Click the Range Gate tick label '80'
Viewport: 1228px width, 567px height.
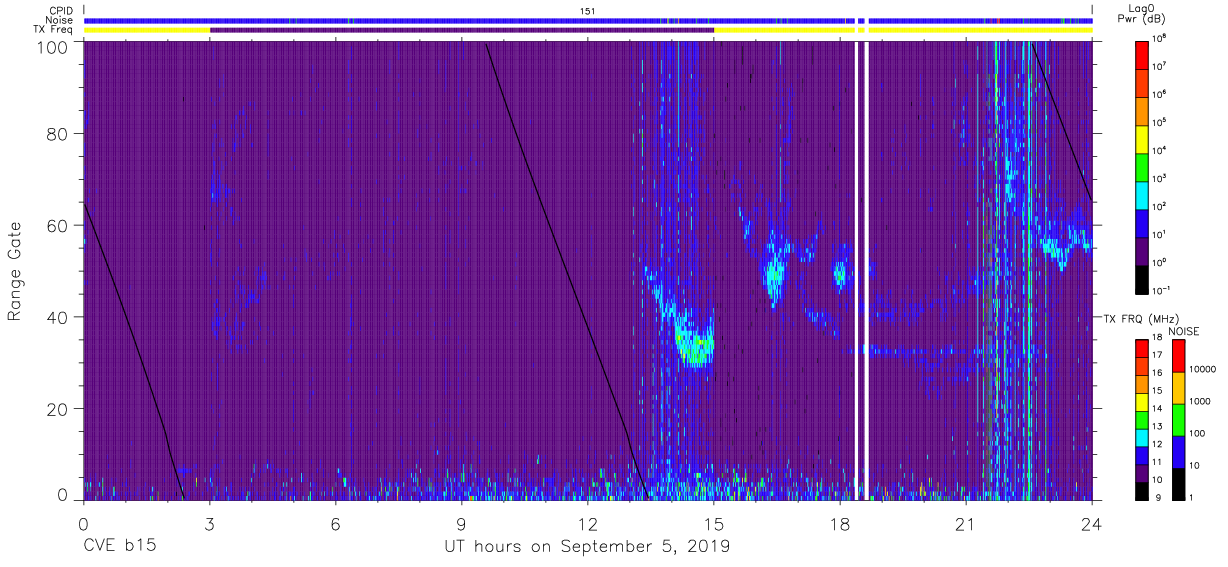click(x=58, y=134)
